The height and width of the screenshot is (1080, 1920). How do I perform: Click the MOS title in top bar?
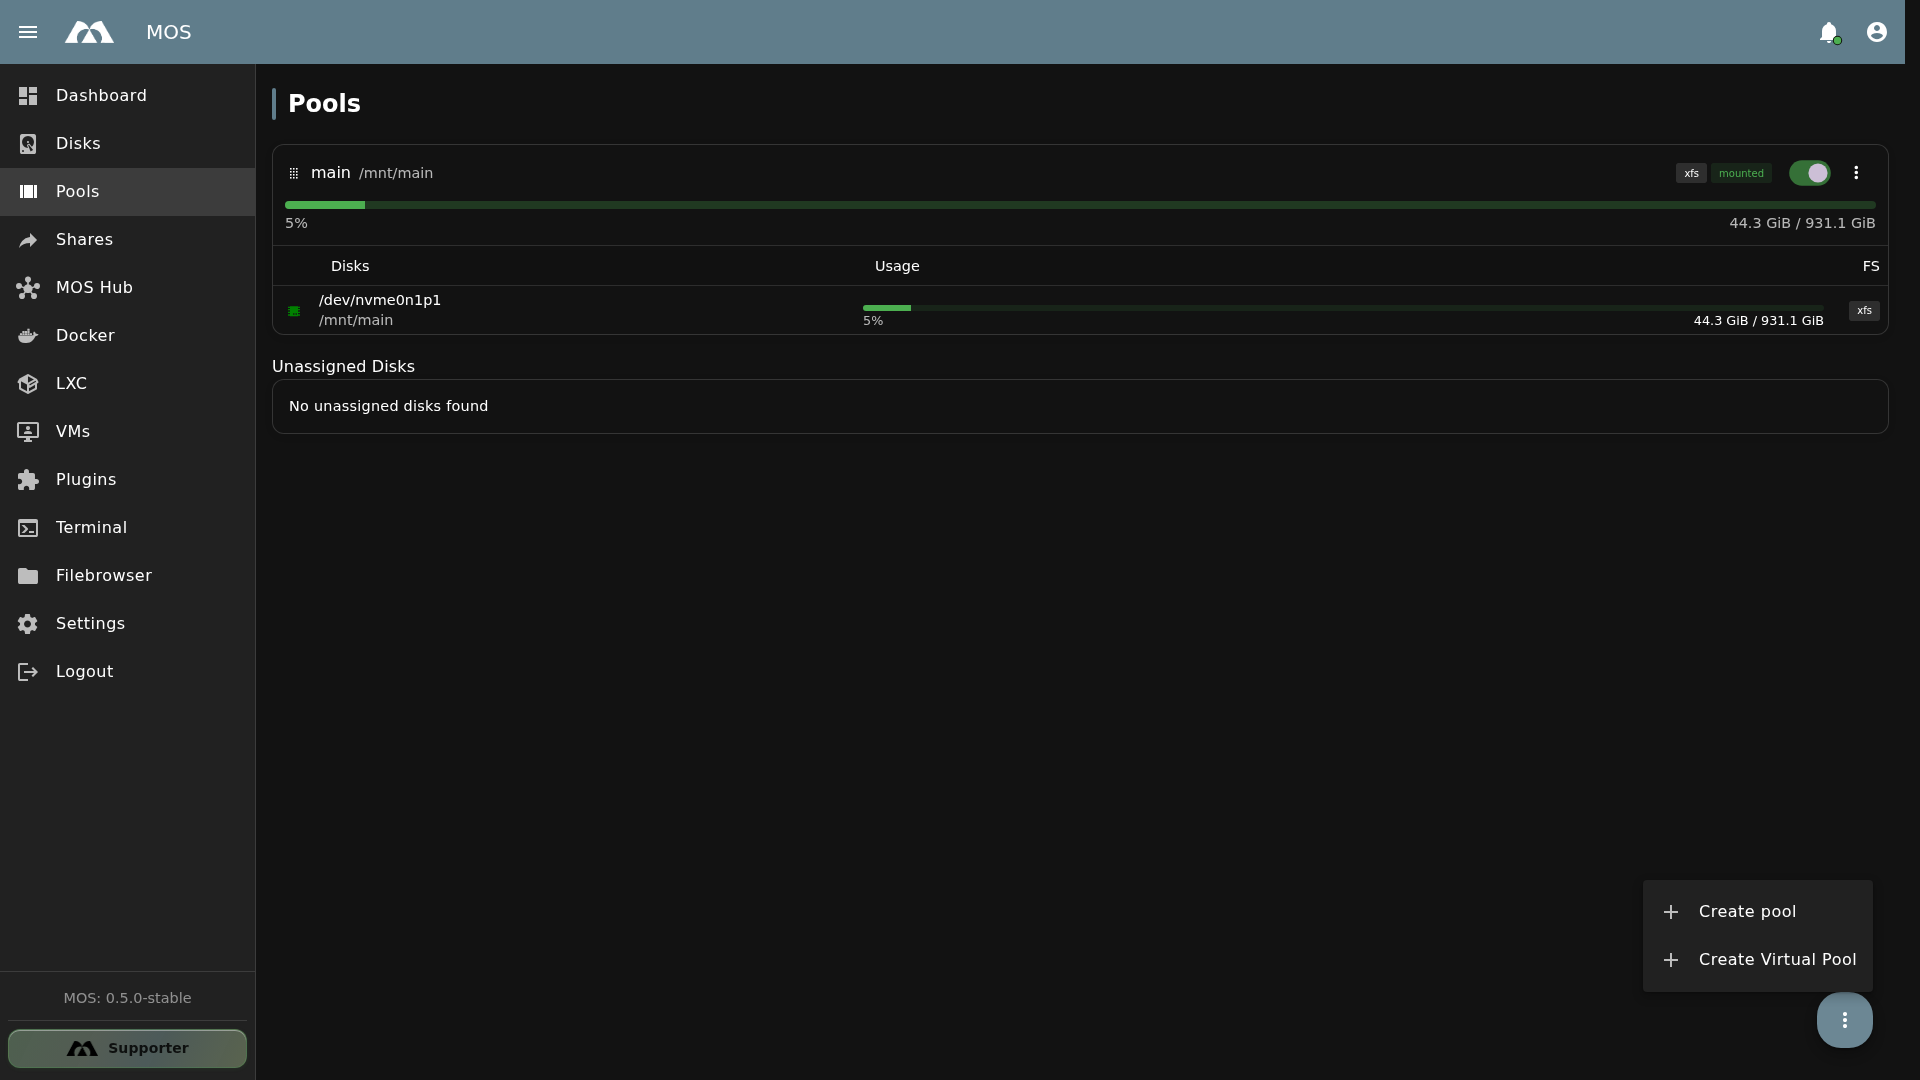pos(168,32)
